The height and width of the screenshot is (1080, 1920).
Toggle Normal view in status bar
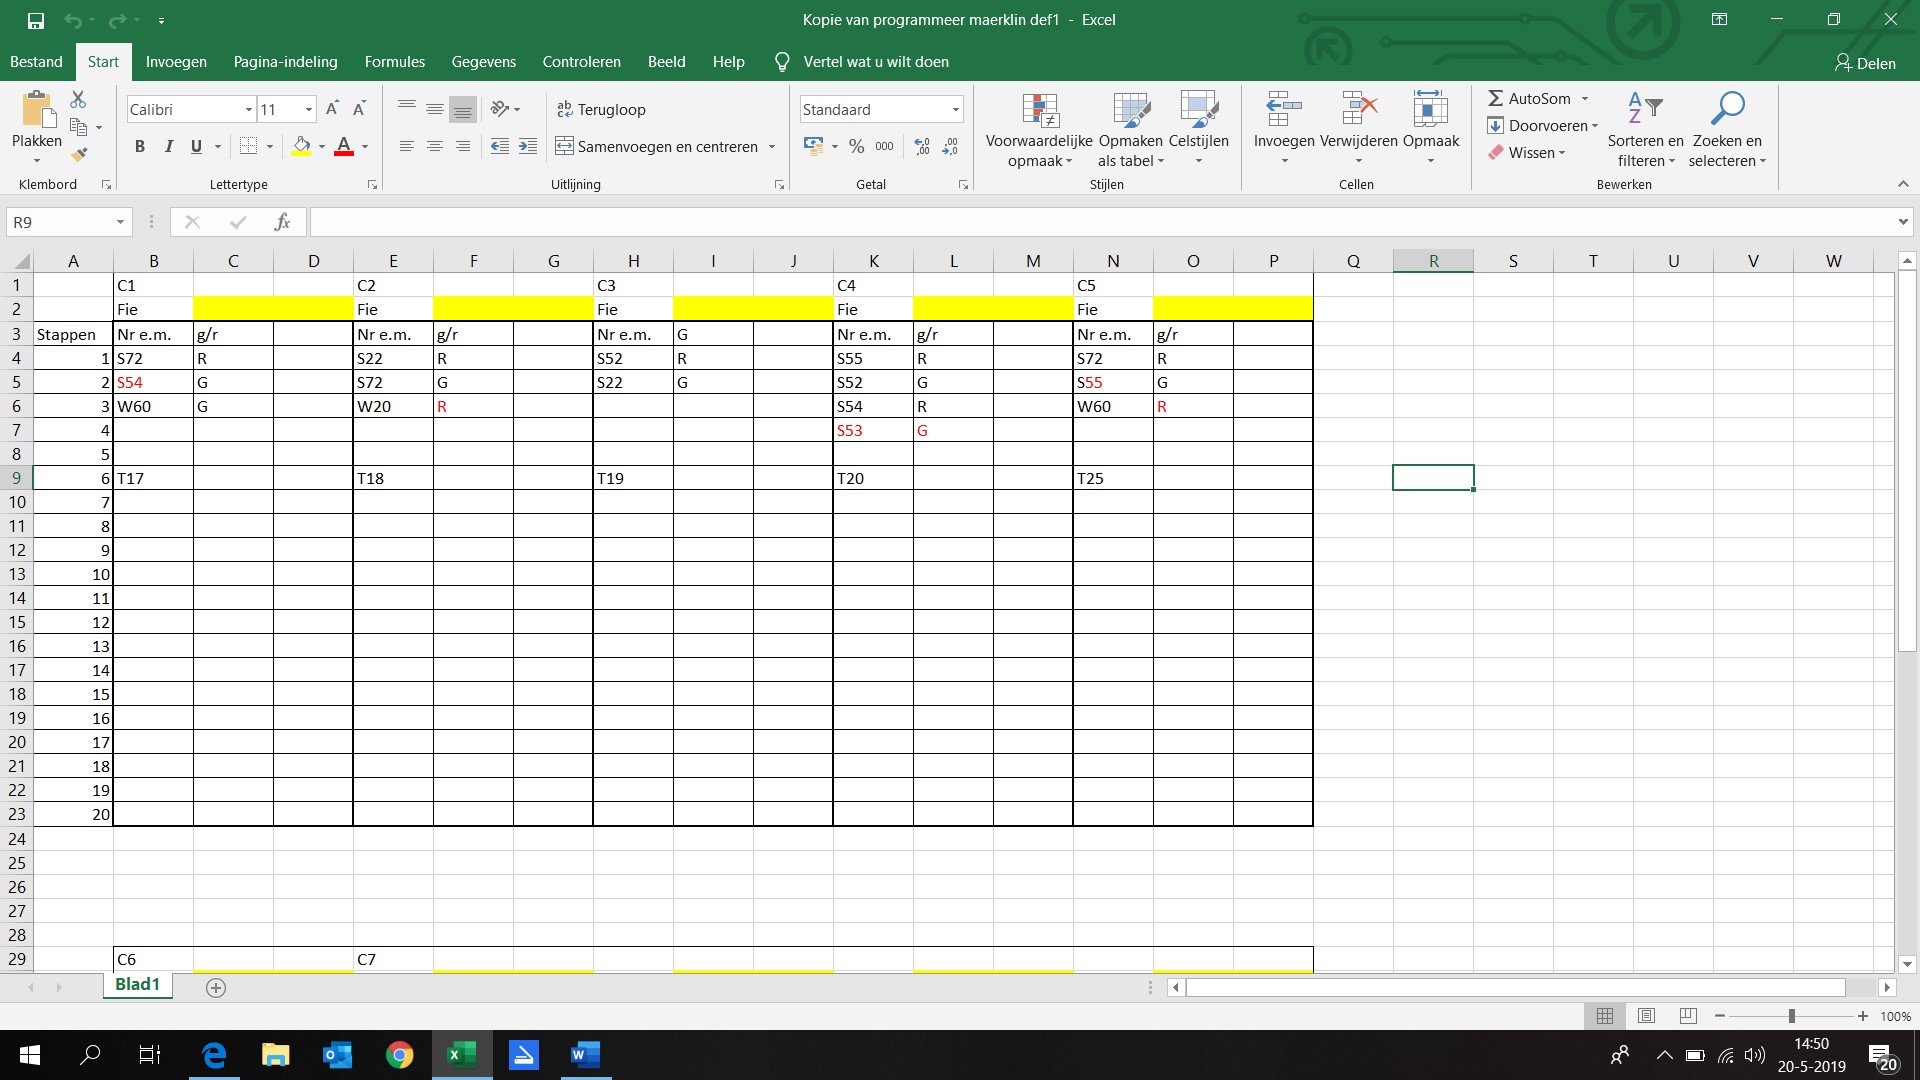coord(1605,1016)
